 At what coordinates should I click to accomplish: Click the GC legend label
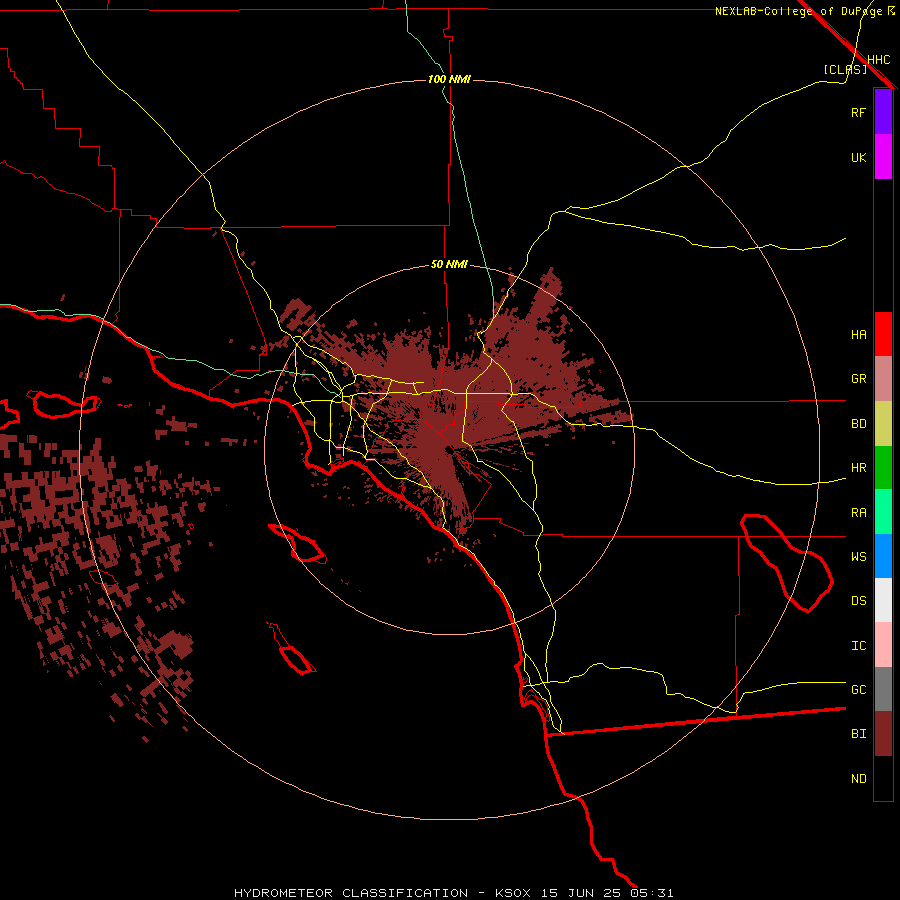858,690
